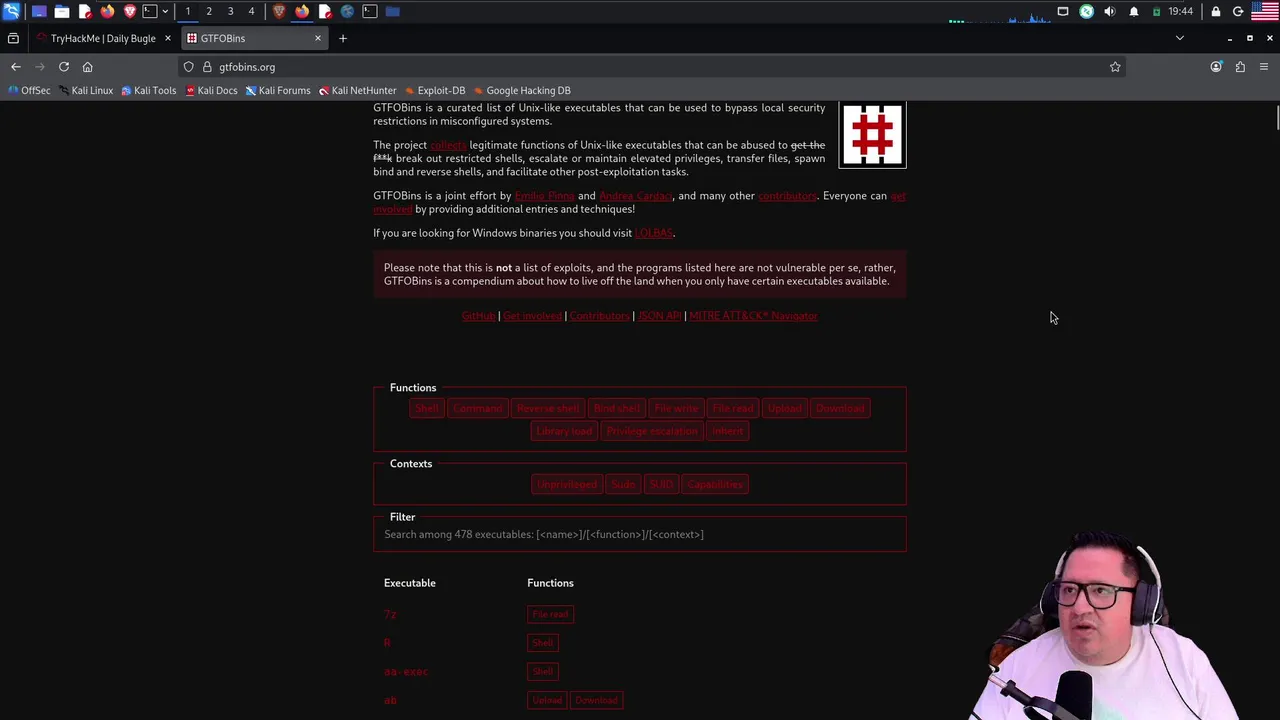Click the battery indicator in tray
1280x720 pixels.
point(1157,11)
